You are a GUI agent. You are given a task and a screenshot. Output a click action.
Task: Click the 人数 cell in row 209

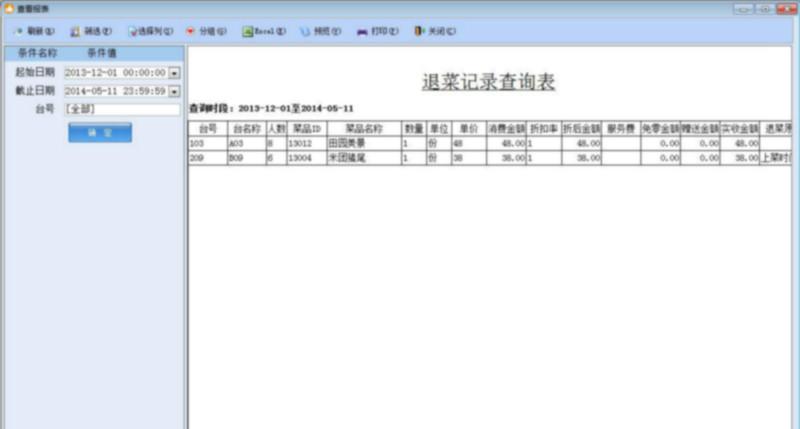click(x=277, y=158)
